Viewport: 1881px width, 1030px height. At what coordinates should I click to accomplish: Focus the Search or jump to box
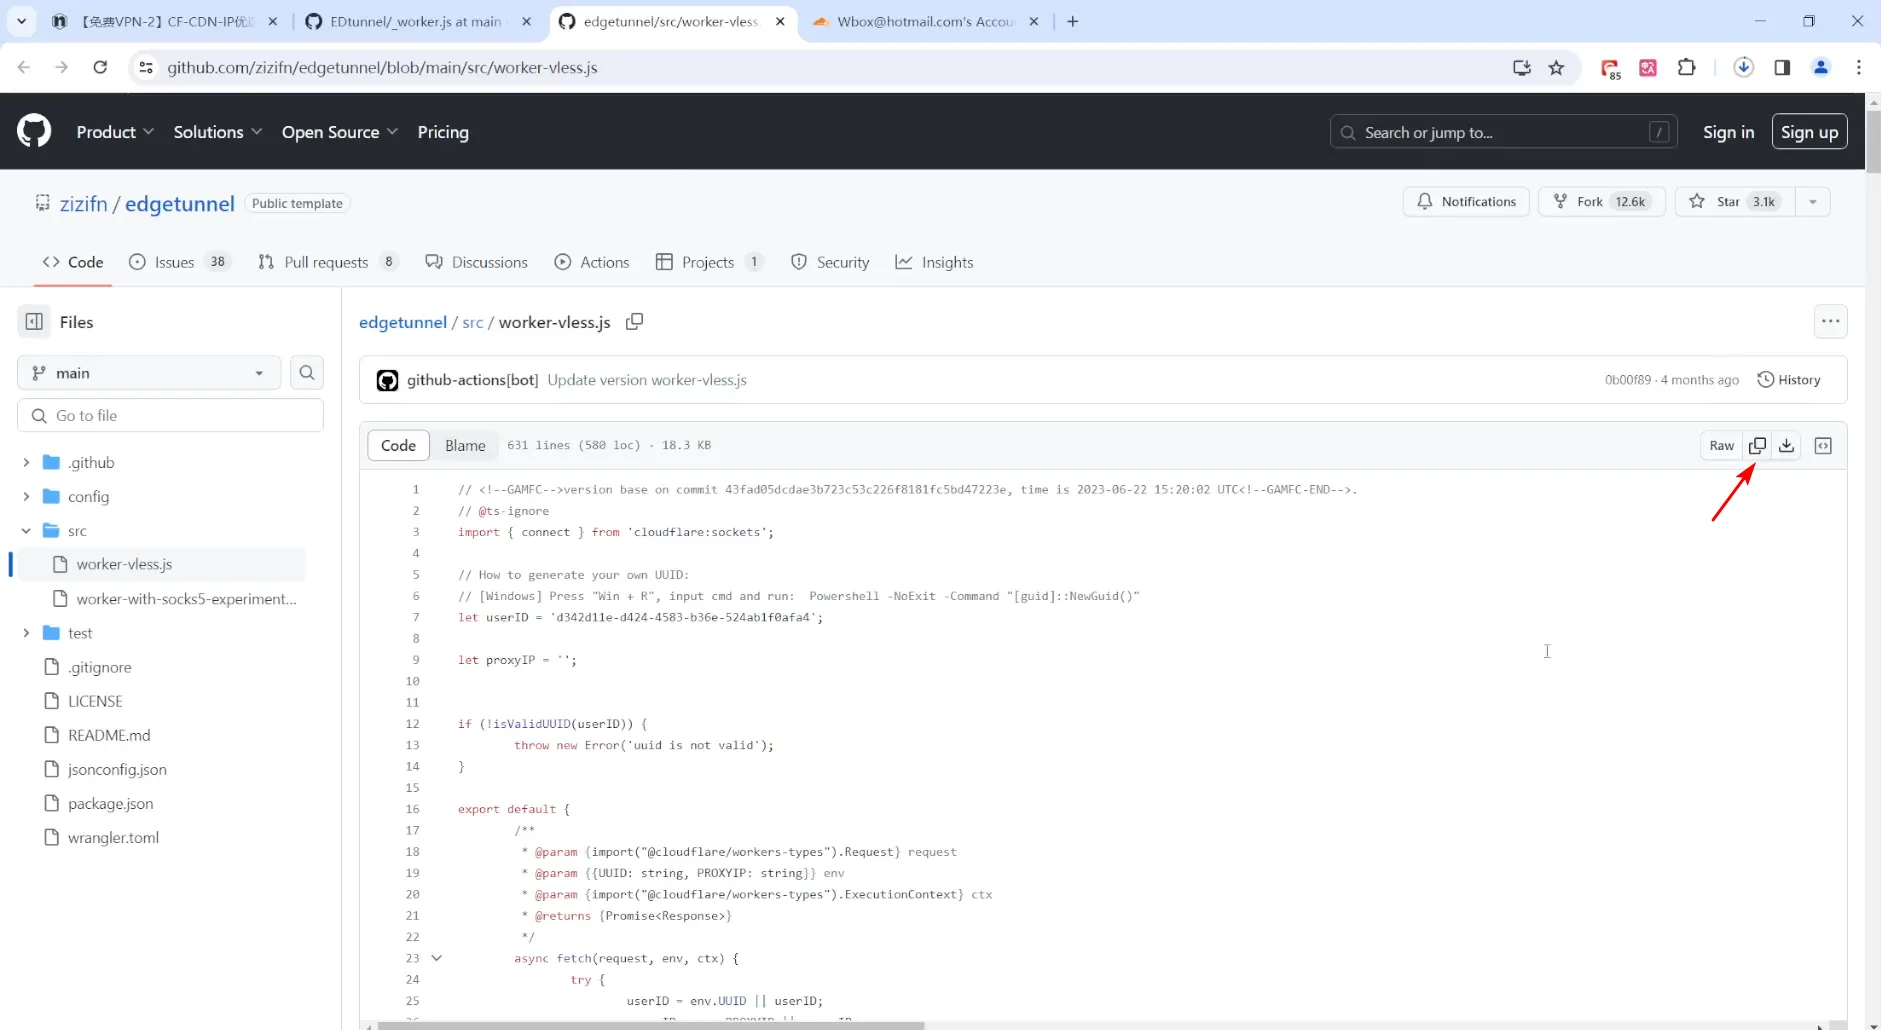1503,132
